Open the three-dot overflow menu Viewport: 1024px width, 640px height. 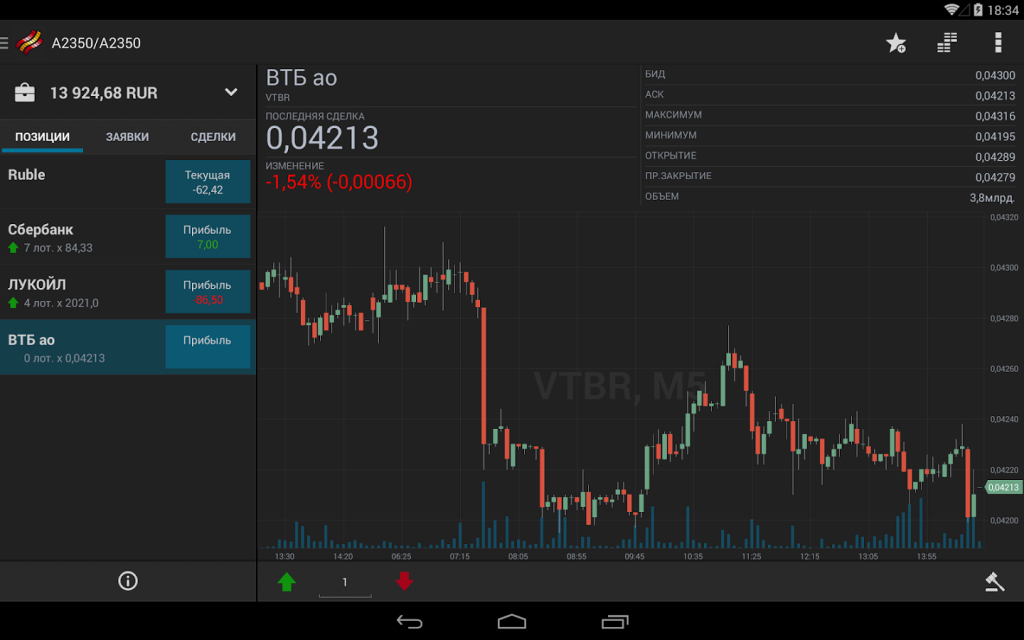[998, 42]
